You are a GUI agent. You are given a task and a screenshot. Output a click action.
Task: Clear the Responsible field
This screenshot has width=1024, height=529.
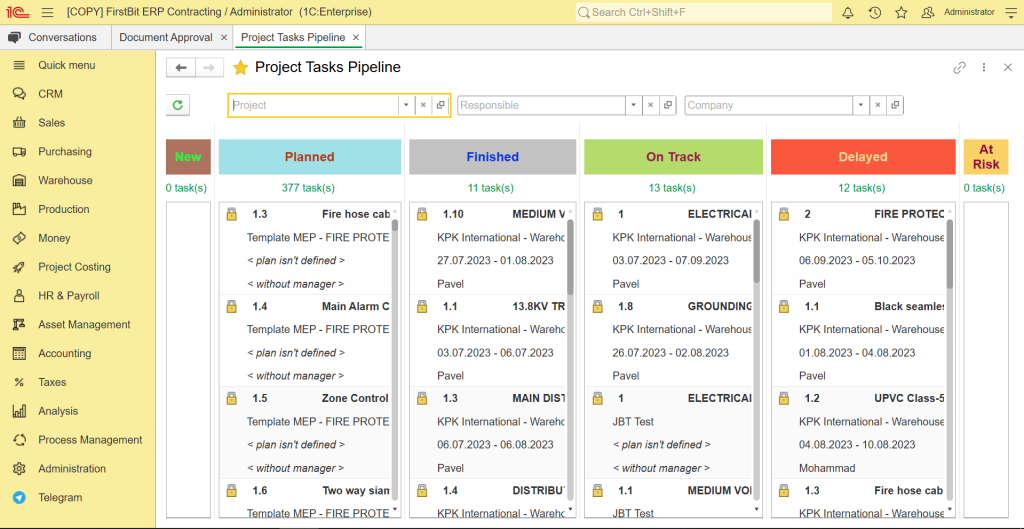coord(650,105)
